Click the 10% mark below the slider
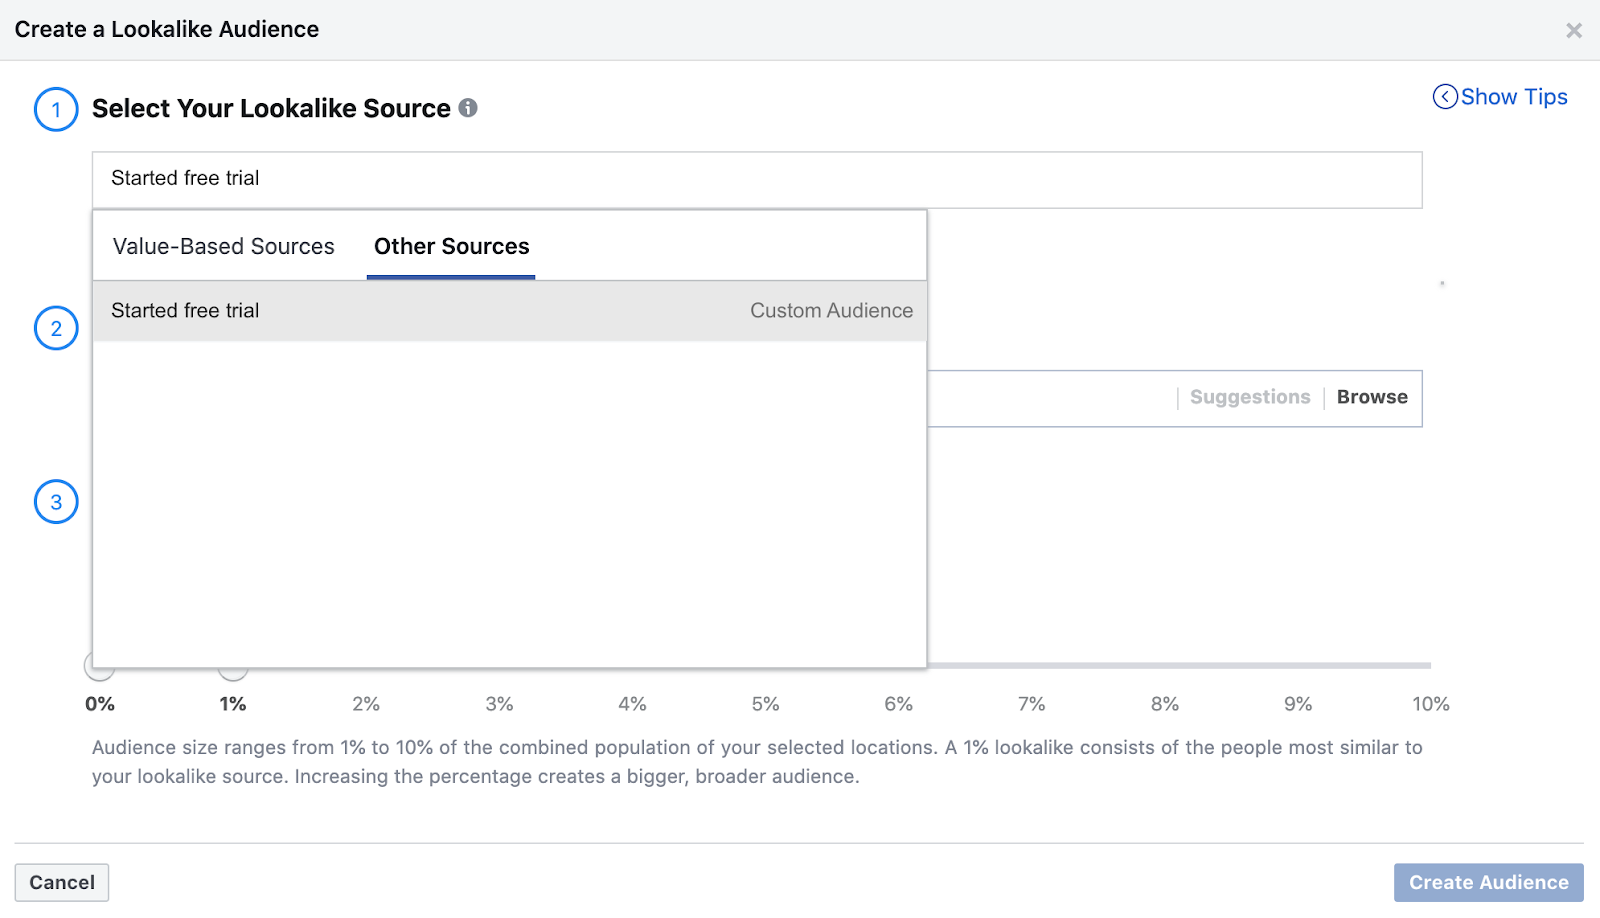This screenshot has width=1600, height=918. [x=1430, y=704]
